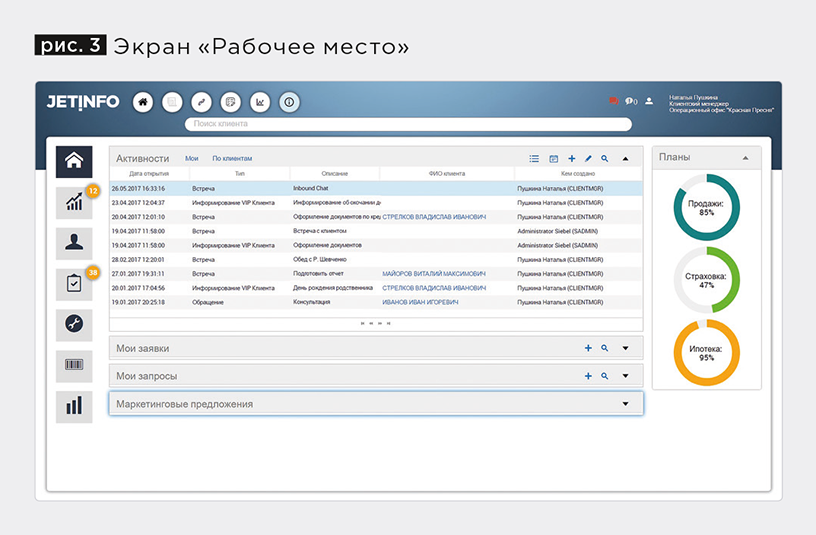Image resolution: width=816 pixels, height=535 pixels.
Task: Switch to the По клиентам activities filter
Action: [x=232, y=158]
